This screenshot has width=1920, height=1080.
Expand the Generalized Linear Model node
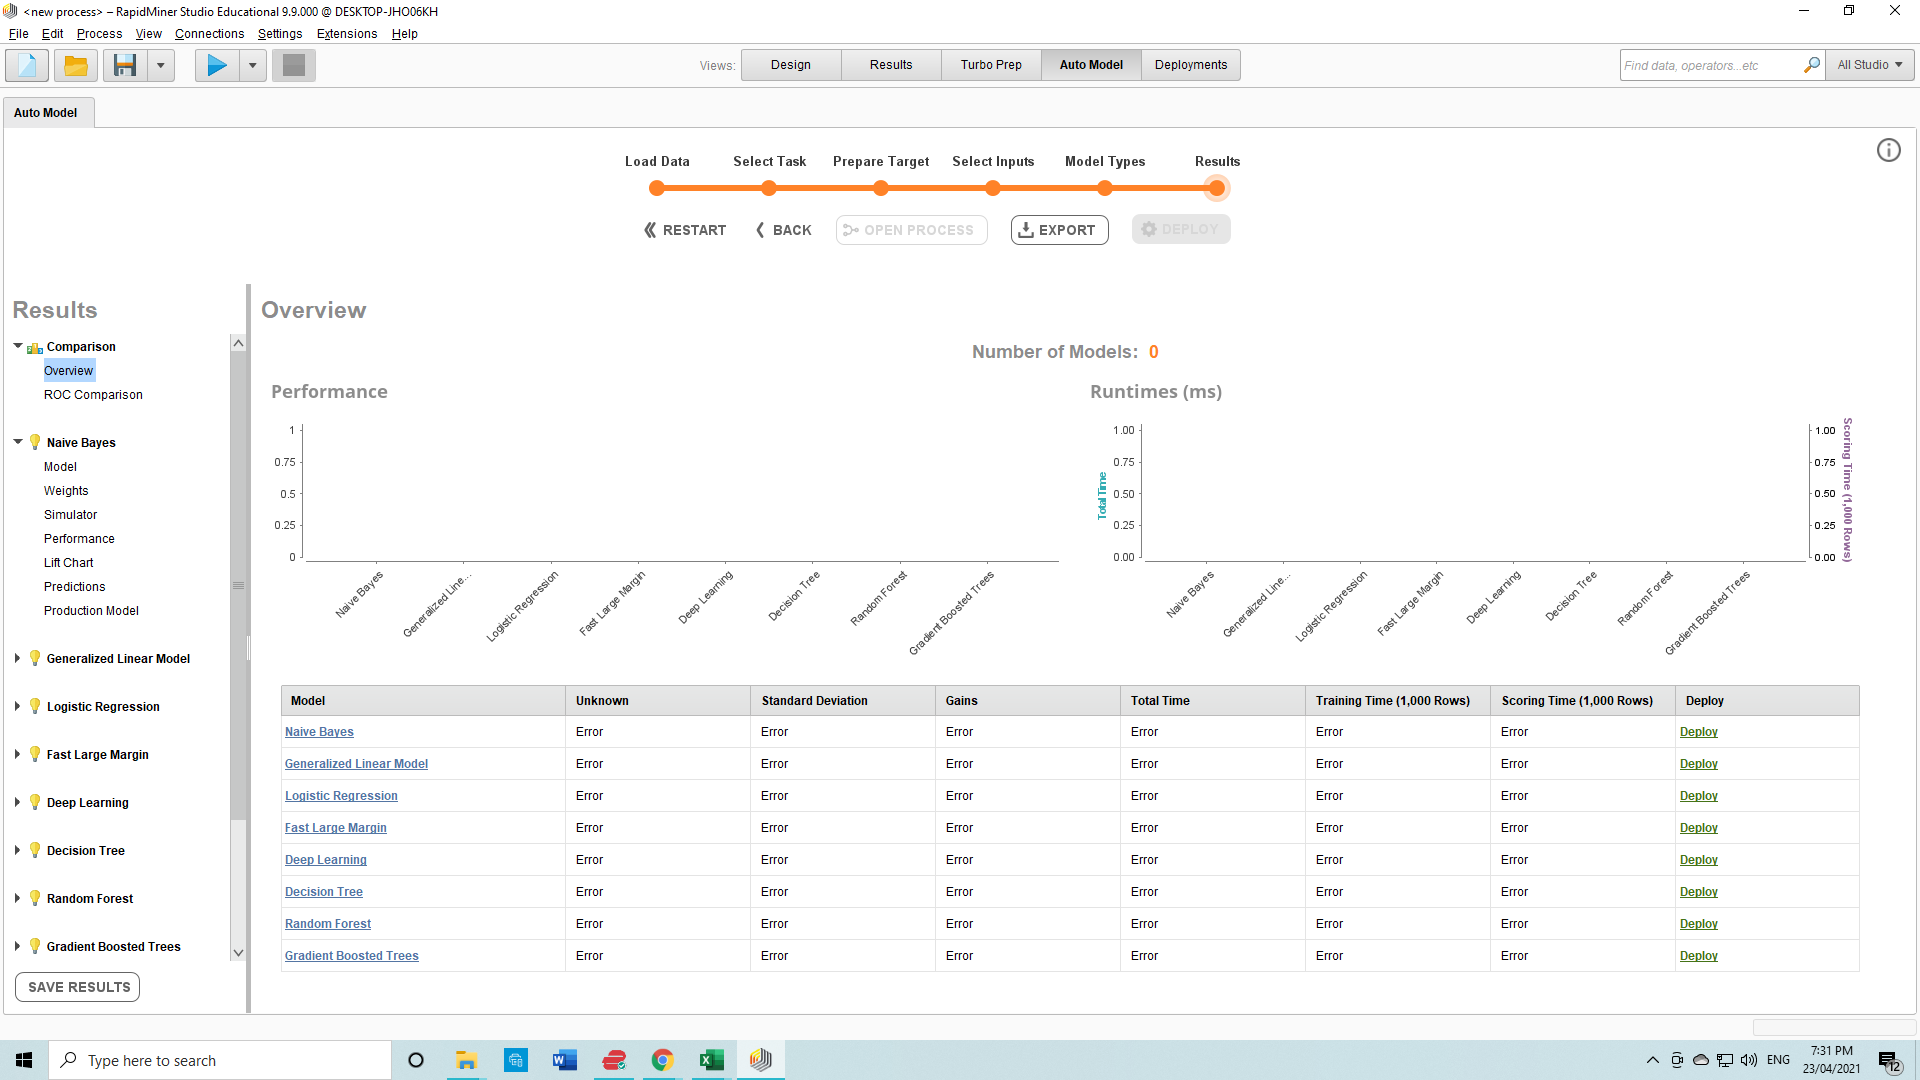coord(18,658)
